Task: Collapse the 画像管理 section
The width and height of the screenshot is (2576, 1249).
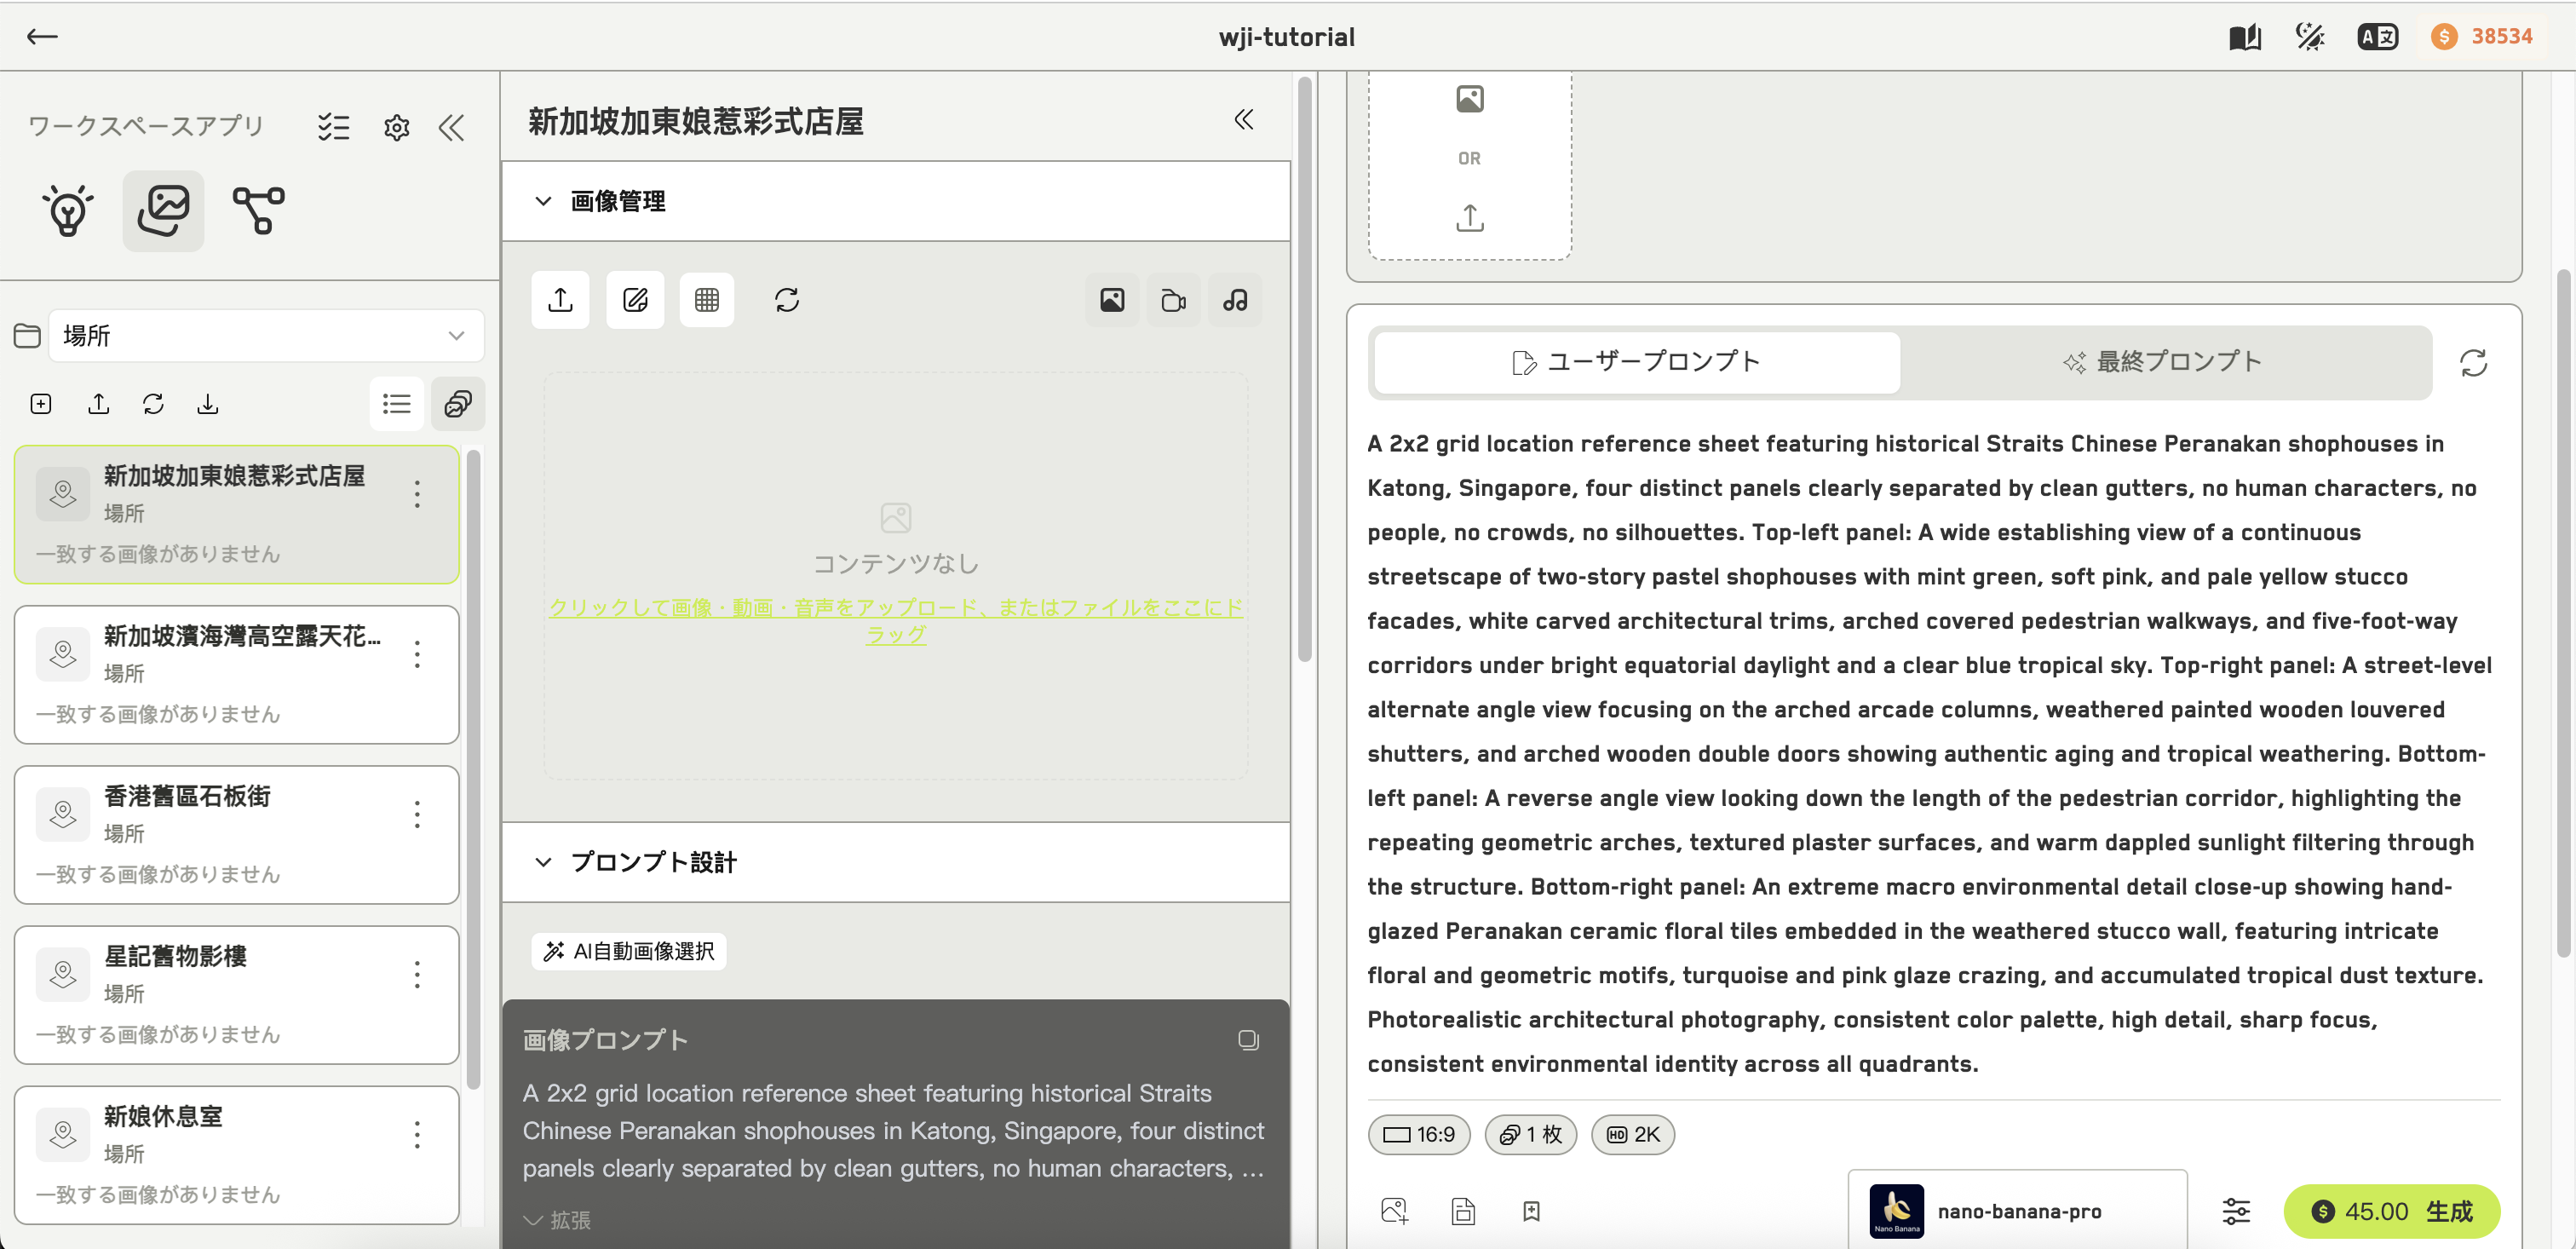Action: click(x=543, y=201)
